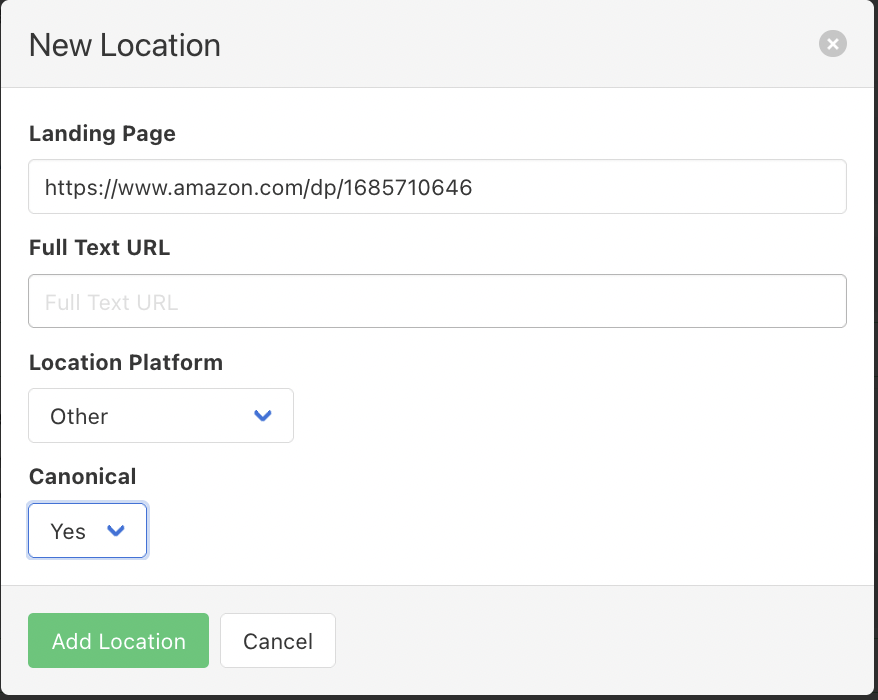Select the Other value in platform selector
This screenshot has height=700, width=878.
click(x=79, y=416)
